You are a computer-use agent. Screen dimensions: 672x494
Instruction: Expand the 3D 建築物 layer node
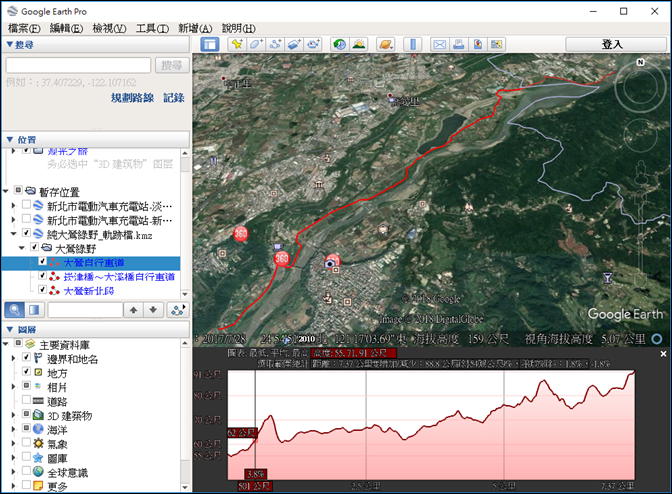click(x=14, y=415)
